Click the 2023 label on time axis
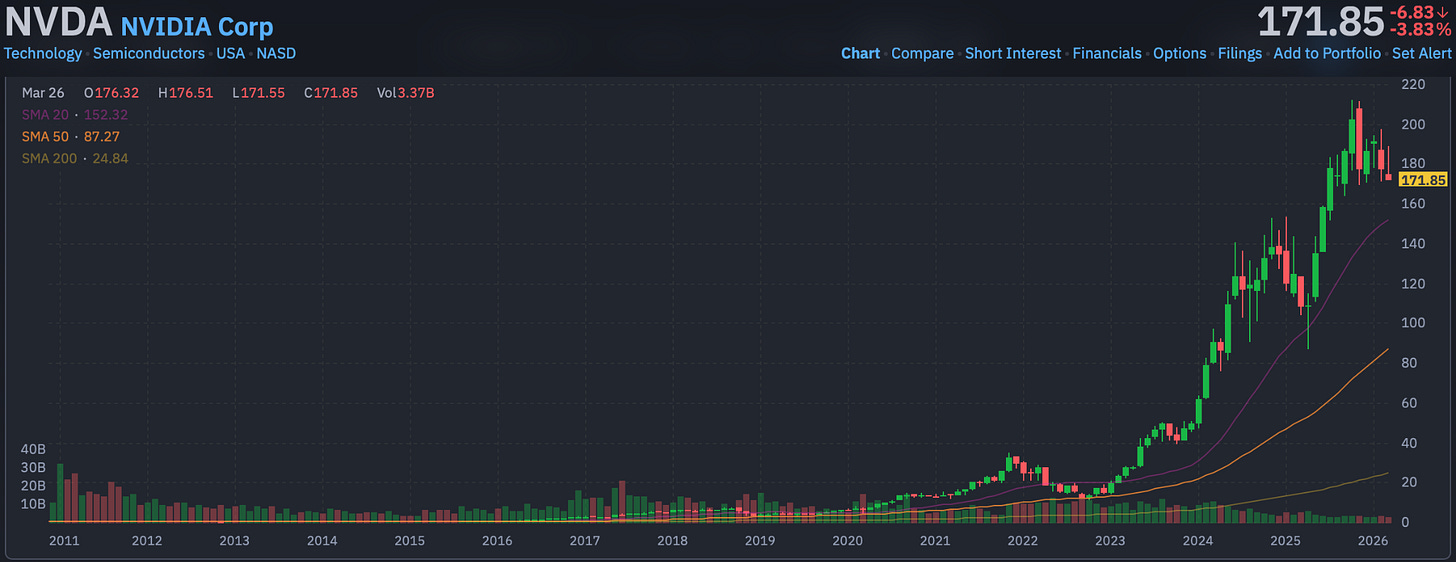Screen dimensions: 1456x562 coord(1110,541)
